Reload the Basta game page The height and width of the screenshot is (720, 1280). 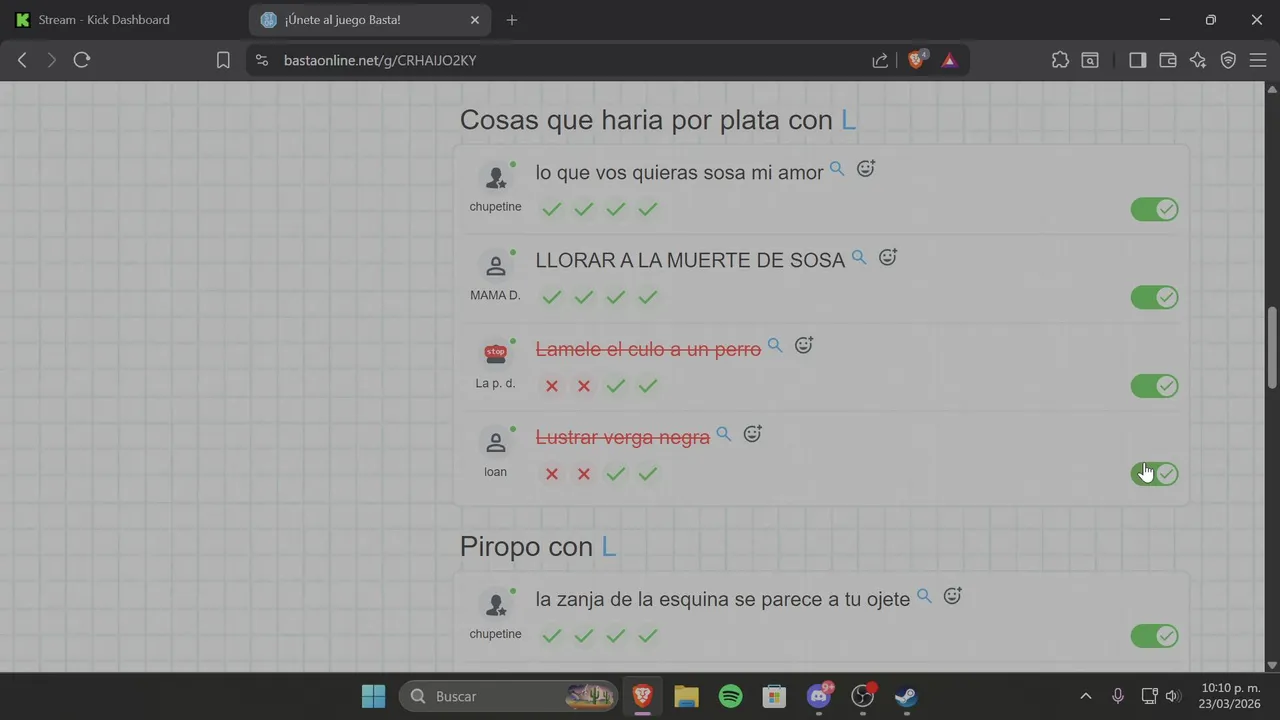pyautogui.click(x=82, y=60)
